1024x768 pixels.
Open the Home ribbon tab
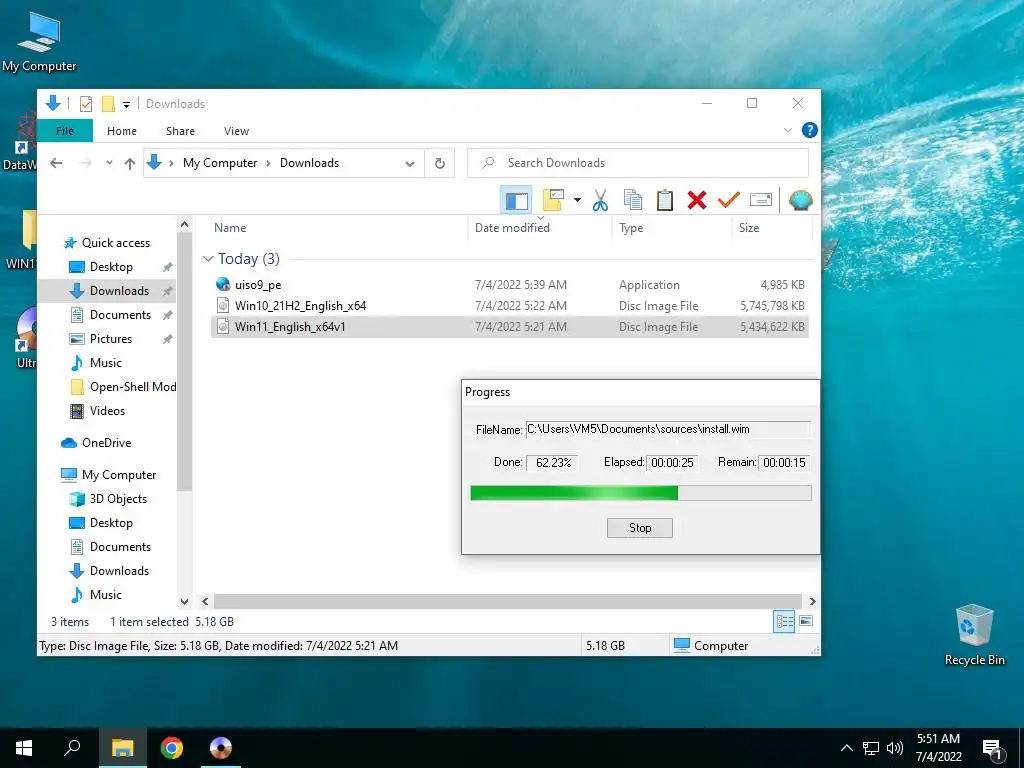121,131
